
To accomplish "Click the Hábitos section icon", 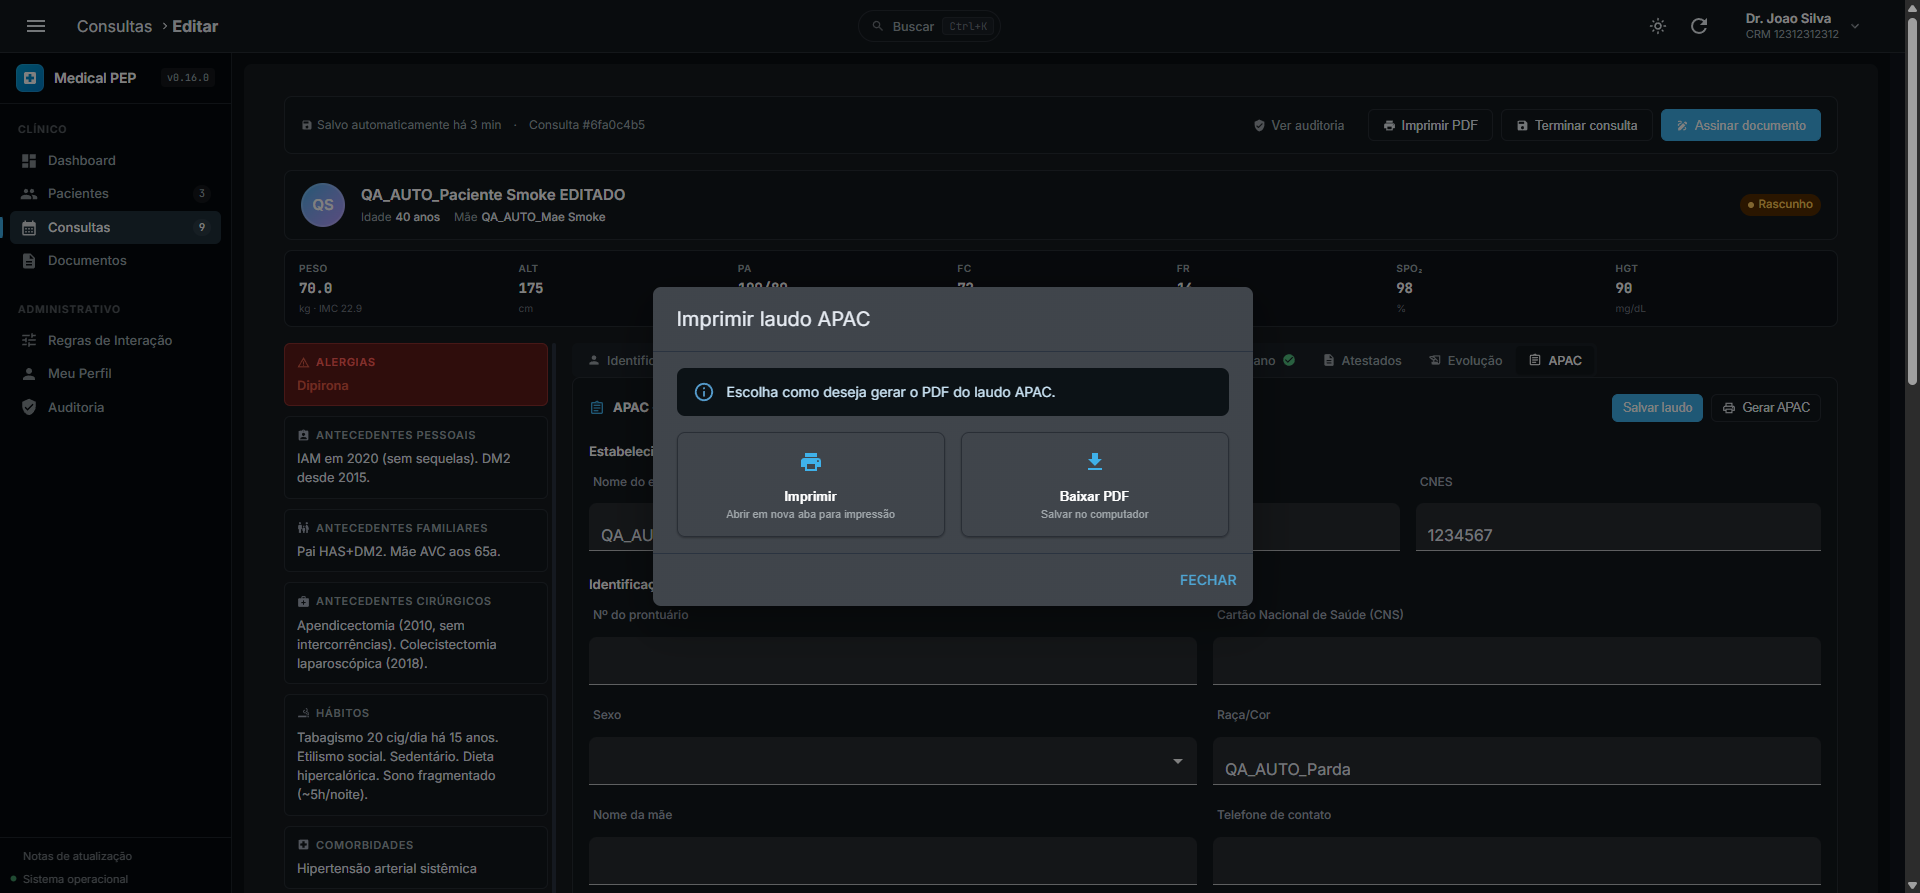I will [x=303, y=713].
